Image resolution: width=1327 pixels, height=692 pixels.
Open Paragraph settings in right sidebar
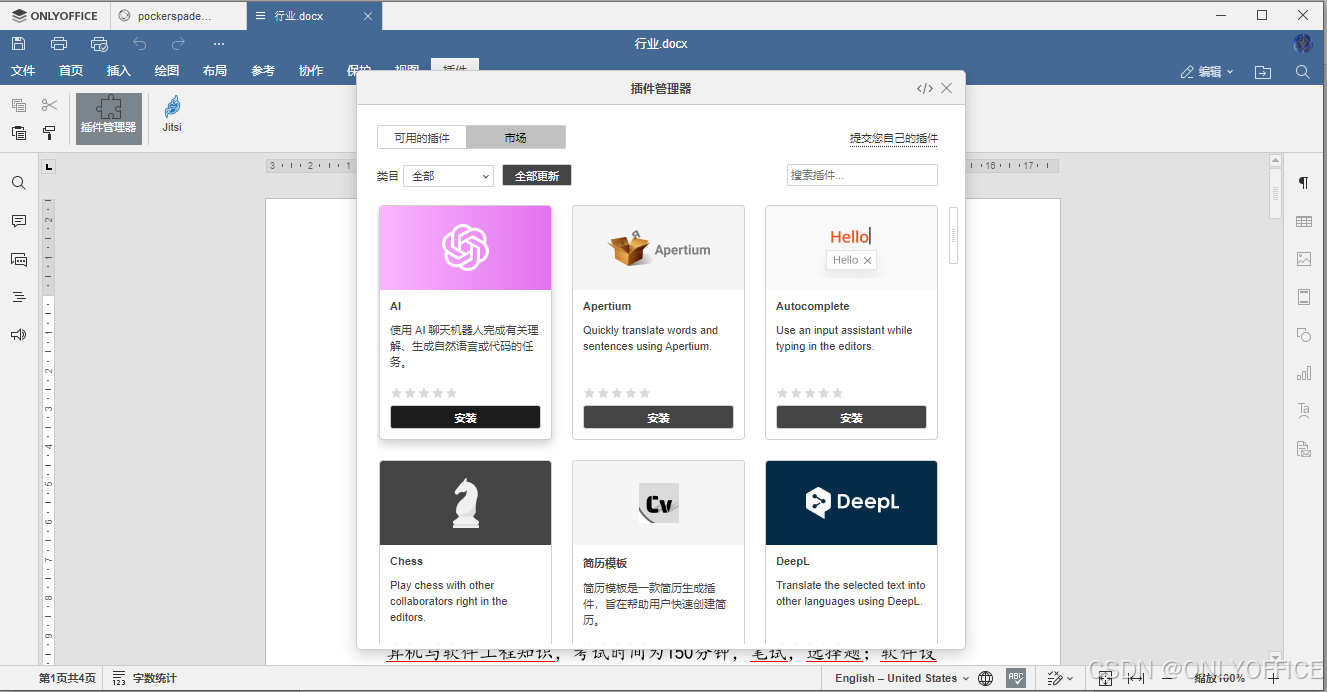click(x=1304, y=183)
